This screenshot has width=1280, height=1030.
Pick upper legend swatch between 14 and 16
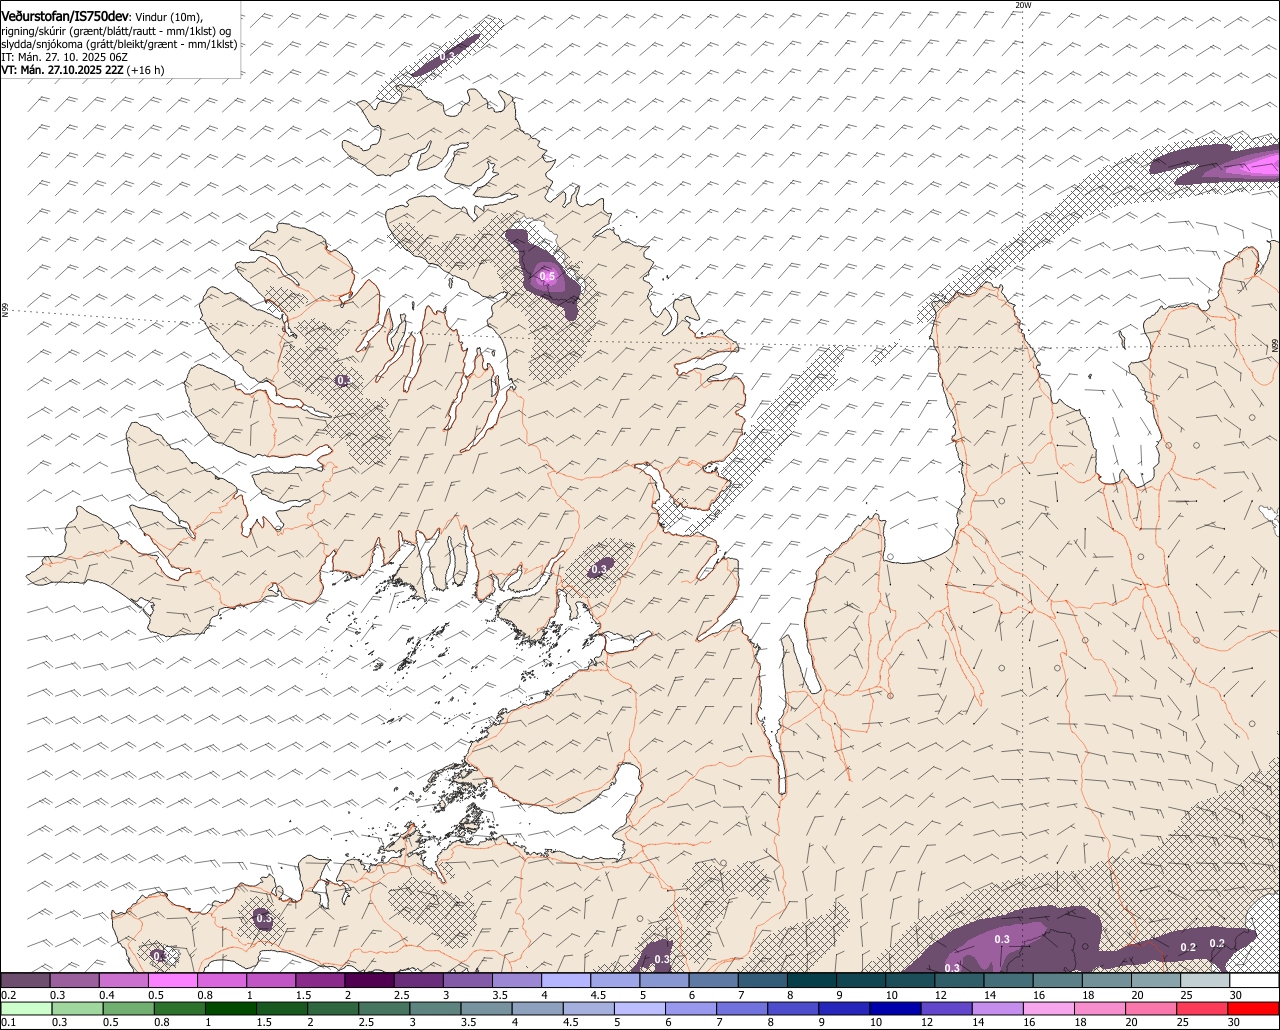pos(1008,980)
